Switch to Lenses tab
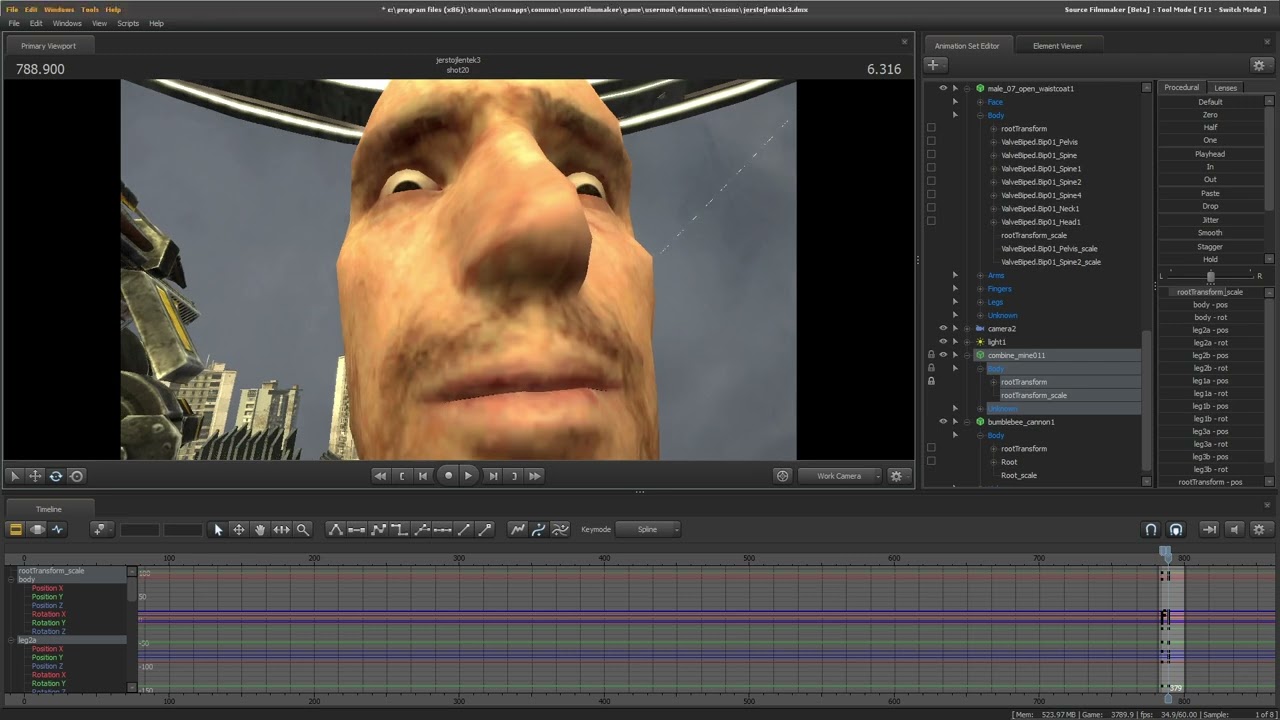 (1225, 87)
